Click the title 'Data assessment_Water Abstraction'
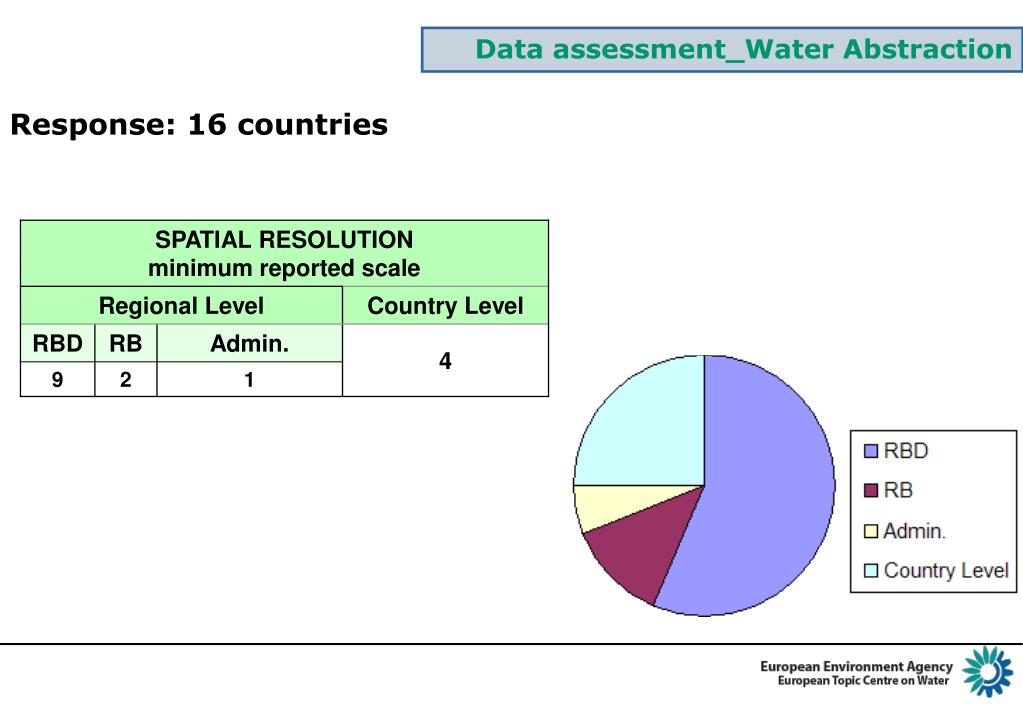This screenshot has height=708, width=1023. point(743,50)
